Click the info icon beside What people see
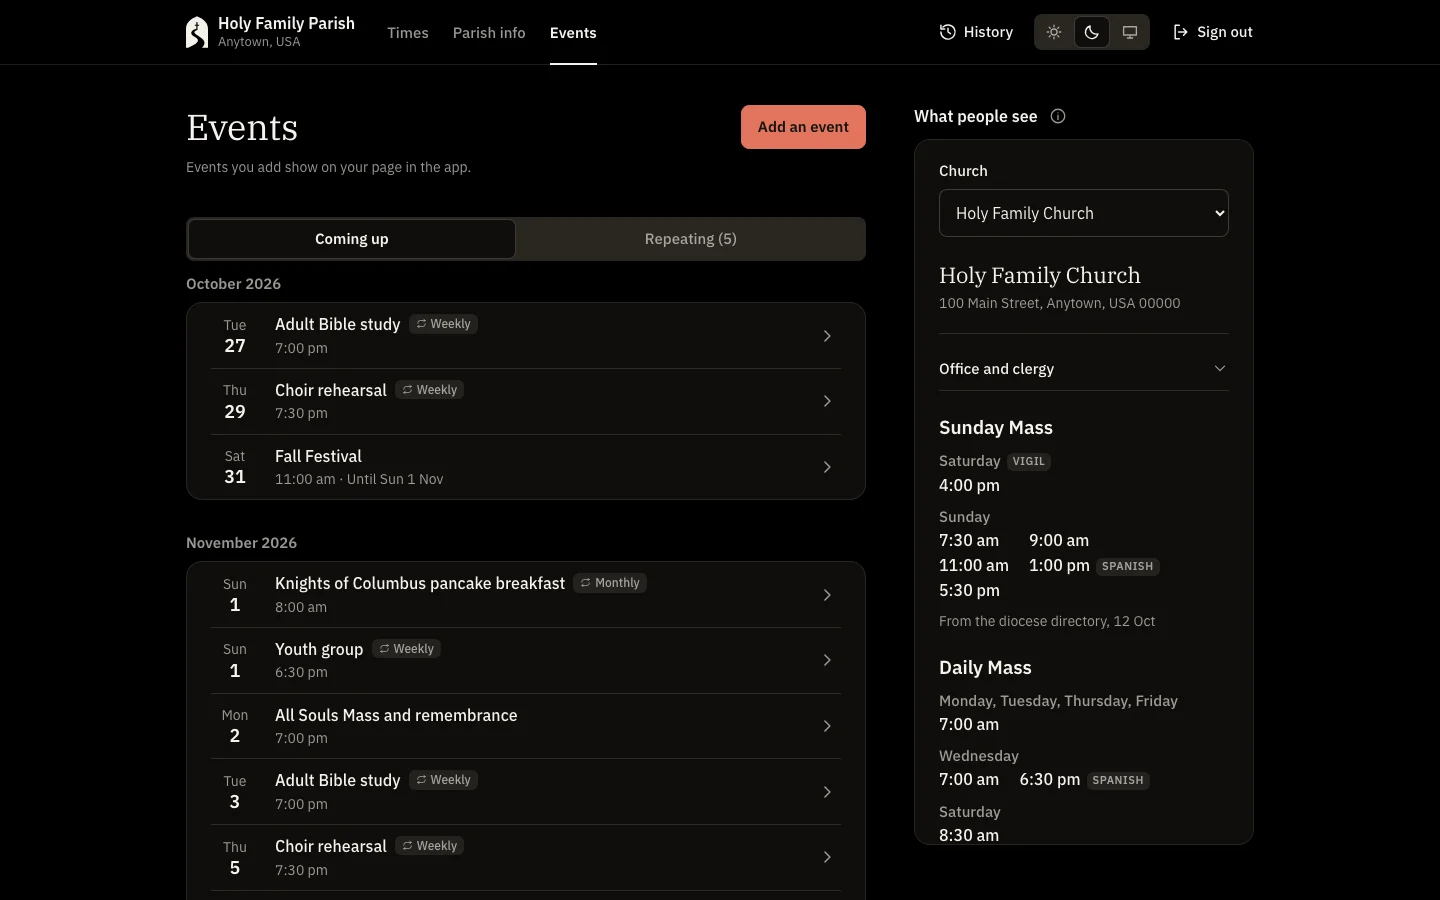The width and height of the screenshot is (1440, 900). pyautogui.click(x=1058, y=116)
